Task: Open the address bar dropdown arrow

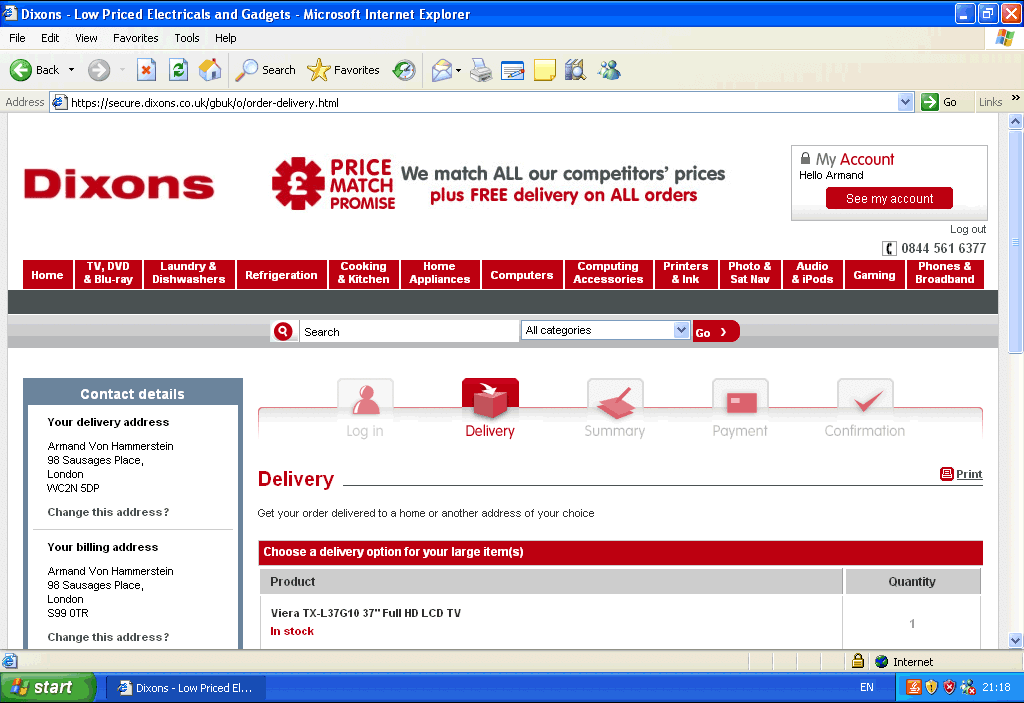Action: 905,103
